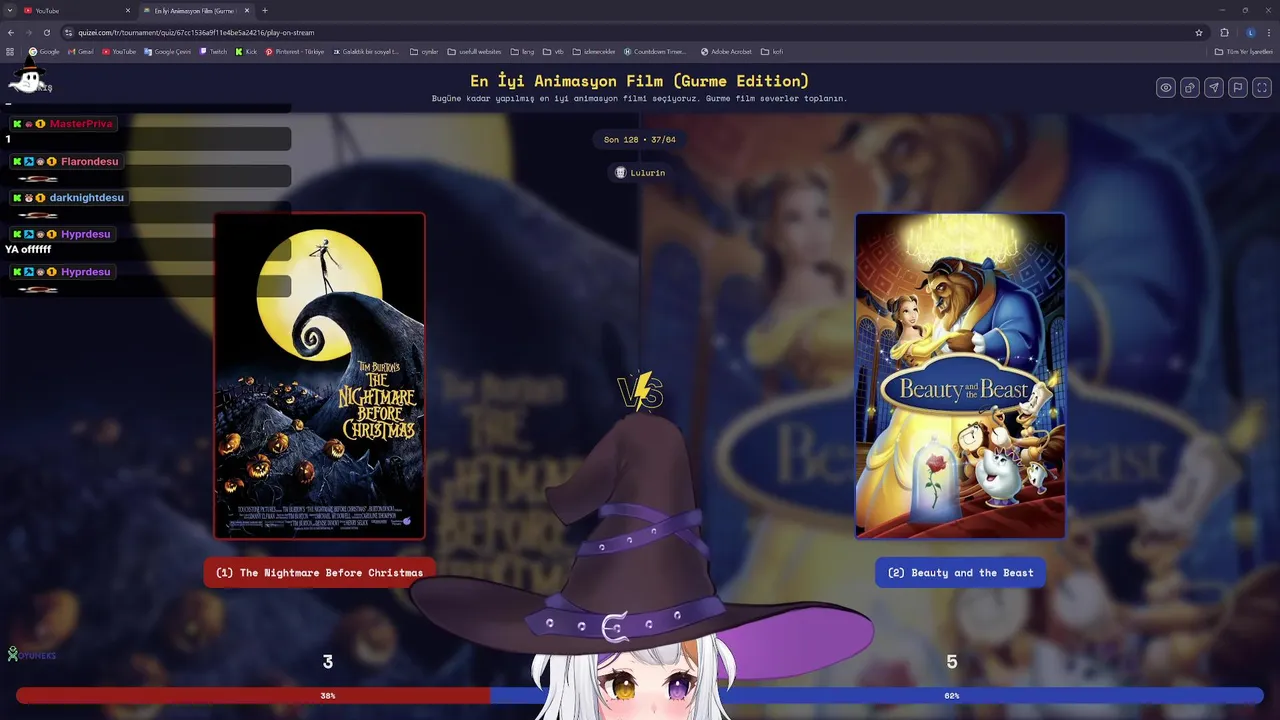Close the YouTube tab
Image resolution: width=1280 pixels, height=720 pixels.
128,10
